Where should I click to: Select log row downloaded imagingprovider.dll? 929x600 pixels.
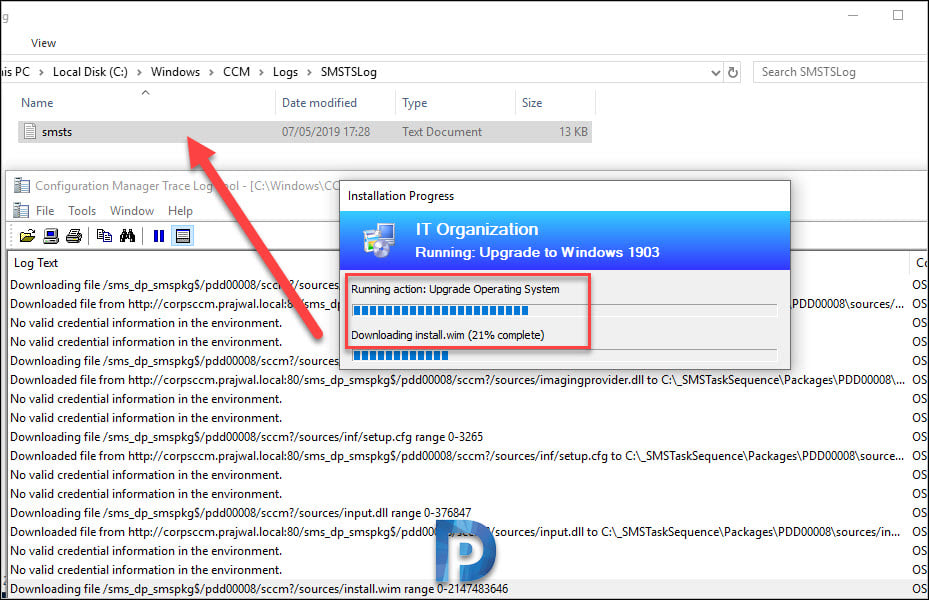tap(457, 380)
